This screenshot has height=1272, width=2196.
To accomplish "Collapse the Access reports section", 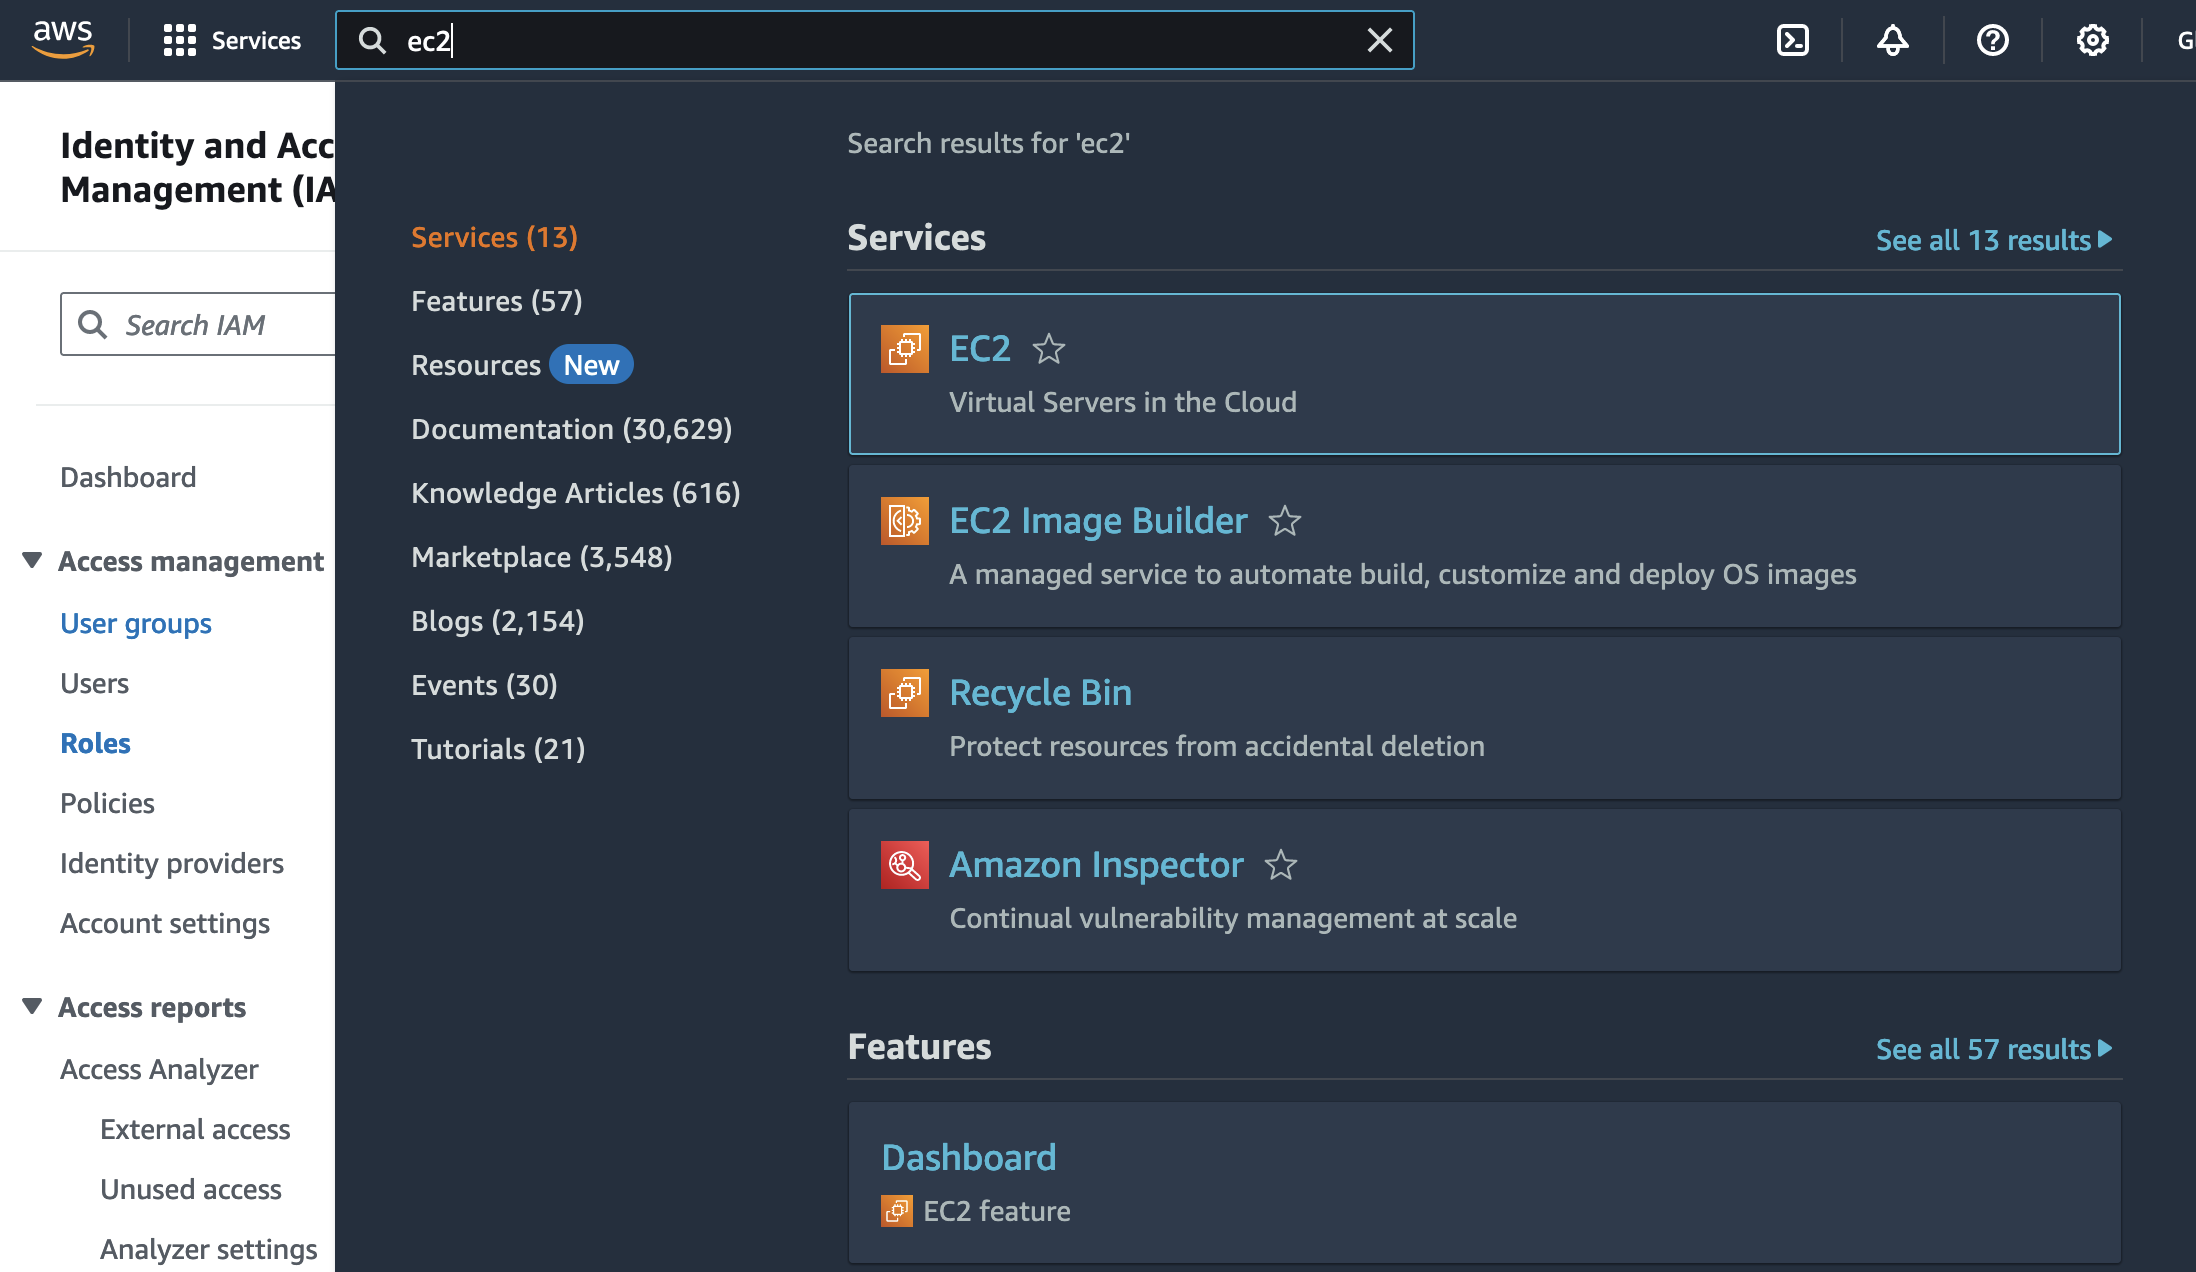I will click(32, 1006).
